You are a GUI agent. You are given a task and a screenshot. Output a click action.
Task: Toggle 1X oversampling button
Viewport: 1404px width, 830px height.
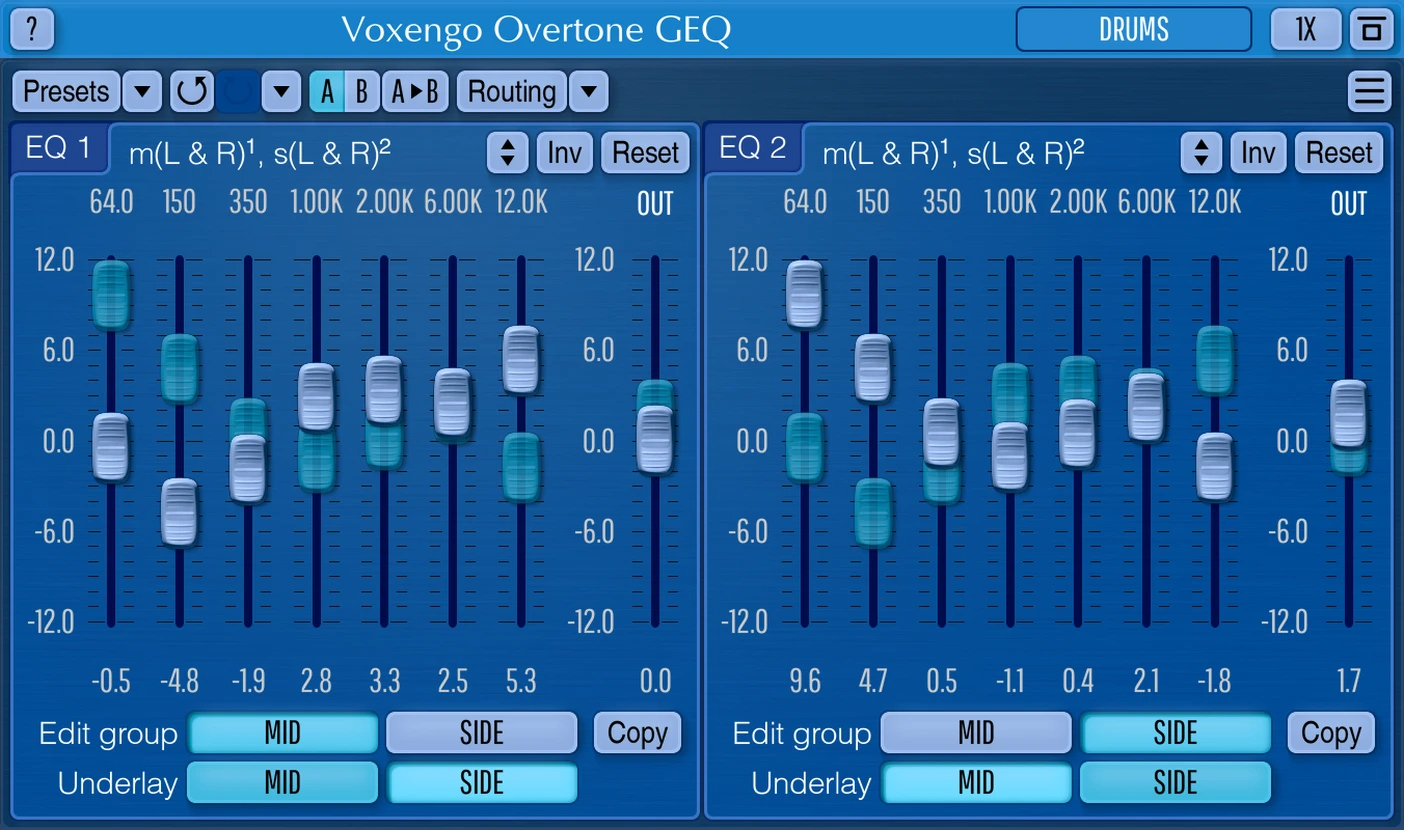(x=1305, y=29)
